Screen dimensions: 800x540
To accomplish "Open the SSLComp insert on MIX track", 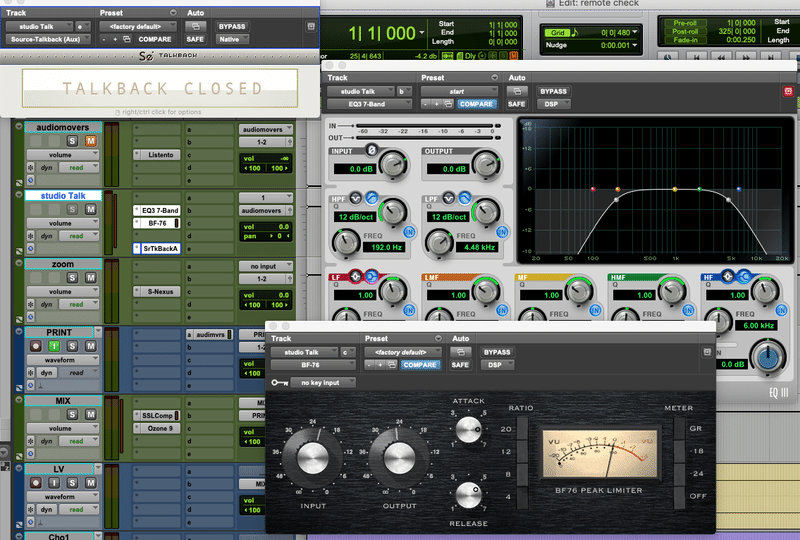I will (157, 415).
